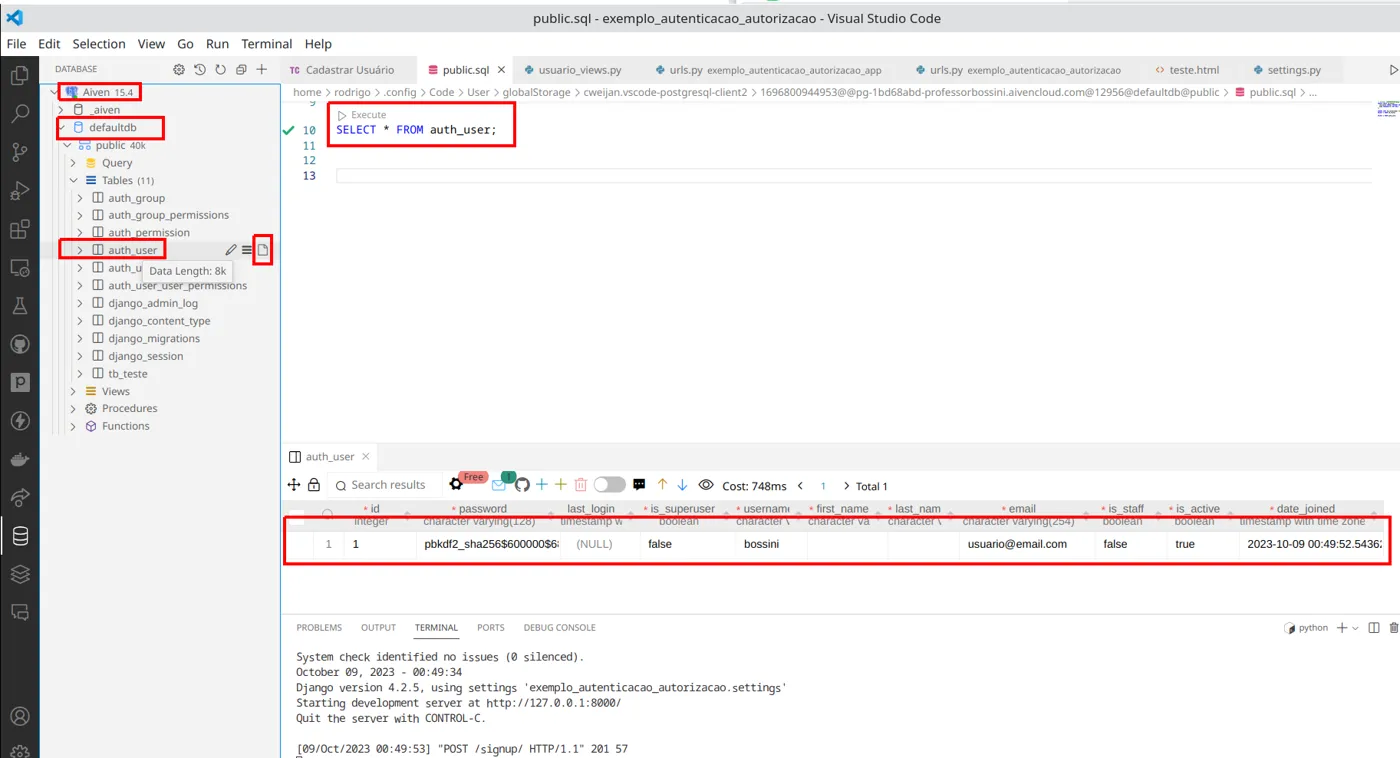Open the Docker whale view
Image resolution: width=1400 pixels, height=758 pixels.
point(19,459)
